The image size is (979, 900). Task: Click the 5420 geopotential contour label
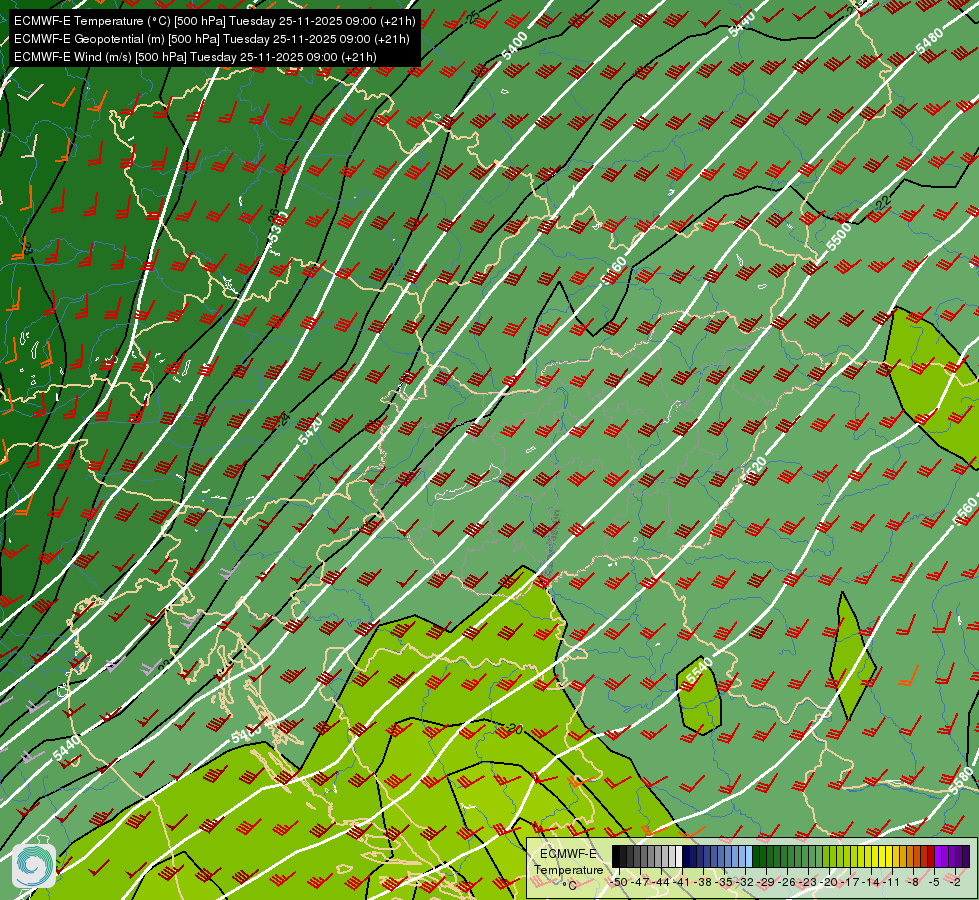click(310, 430)
